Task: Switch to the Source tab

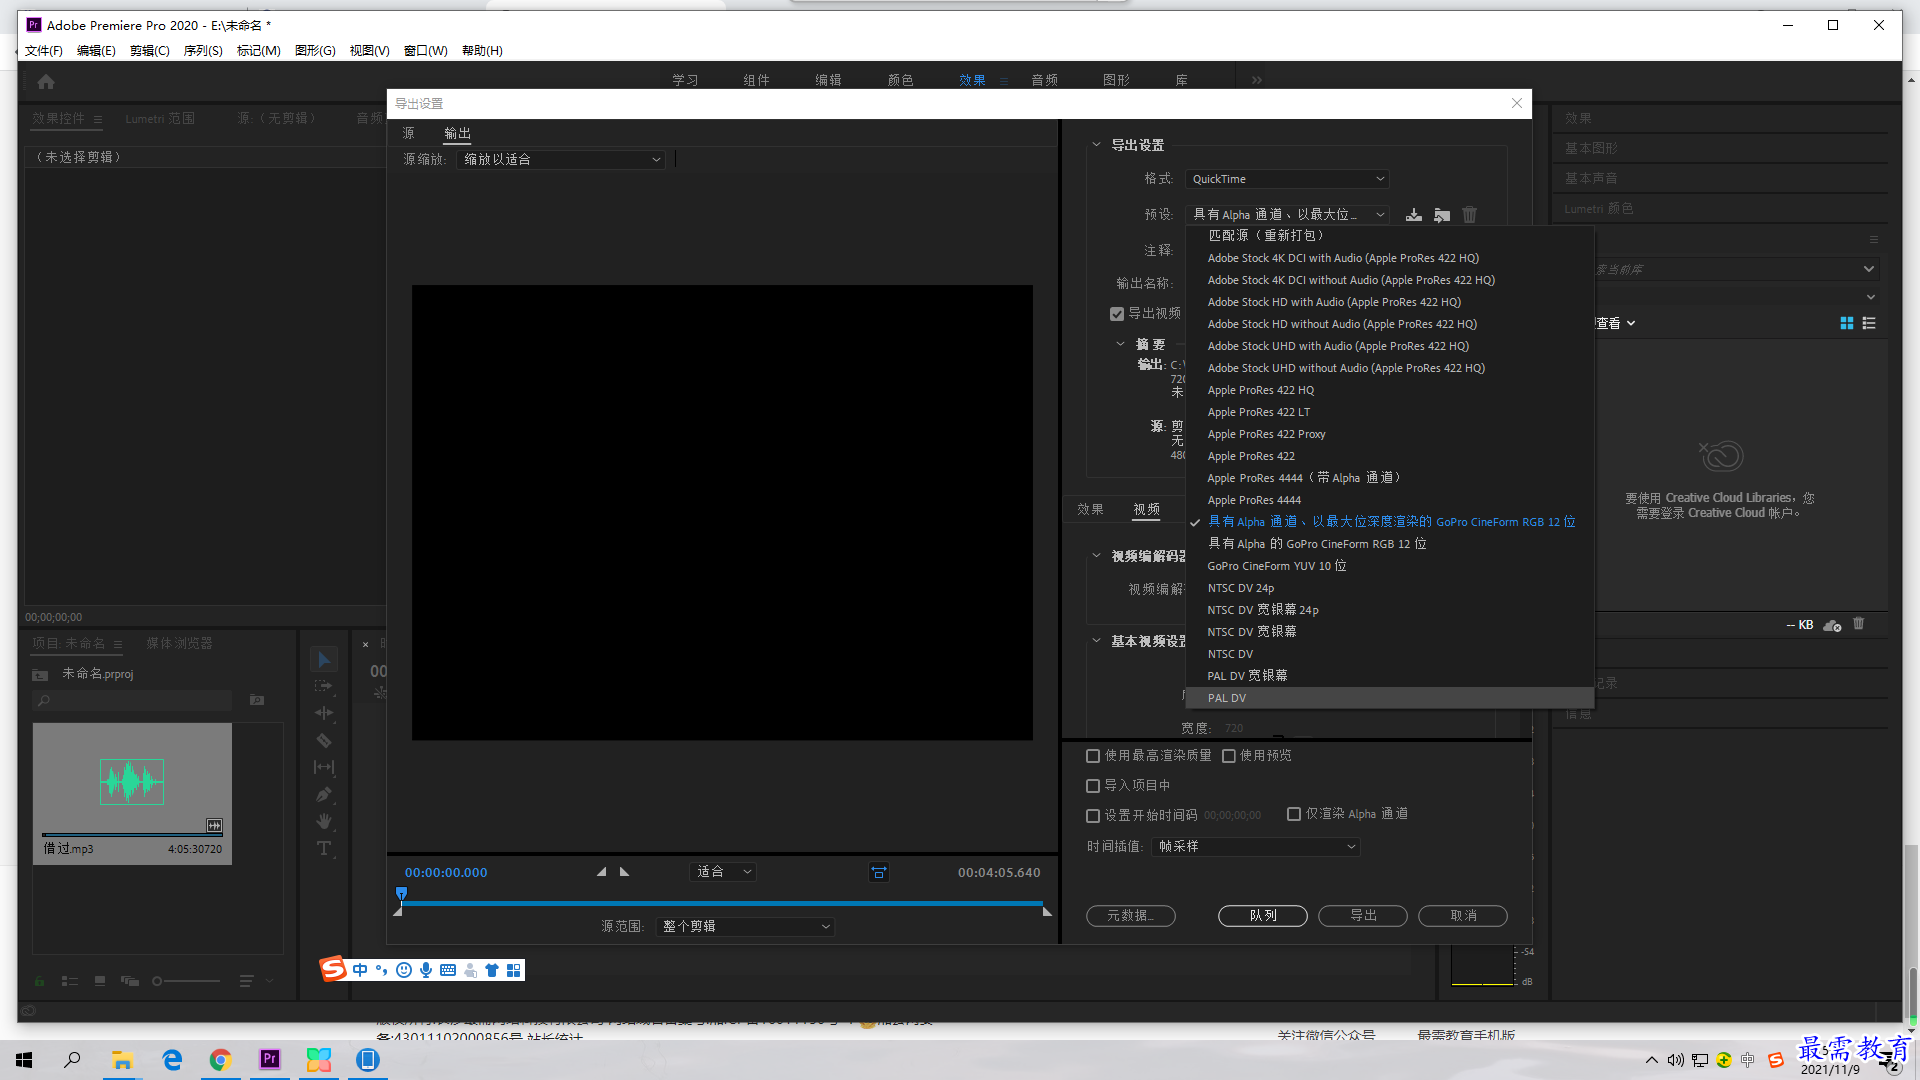Action: point(408,134)
